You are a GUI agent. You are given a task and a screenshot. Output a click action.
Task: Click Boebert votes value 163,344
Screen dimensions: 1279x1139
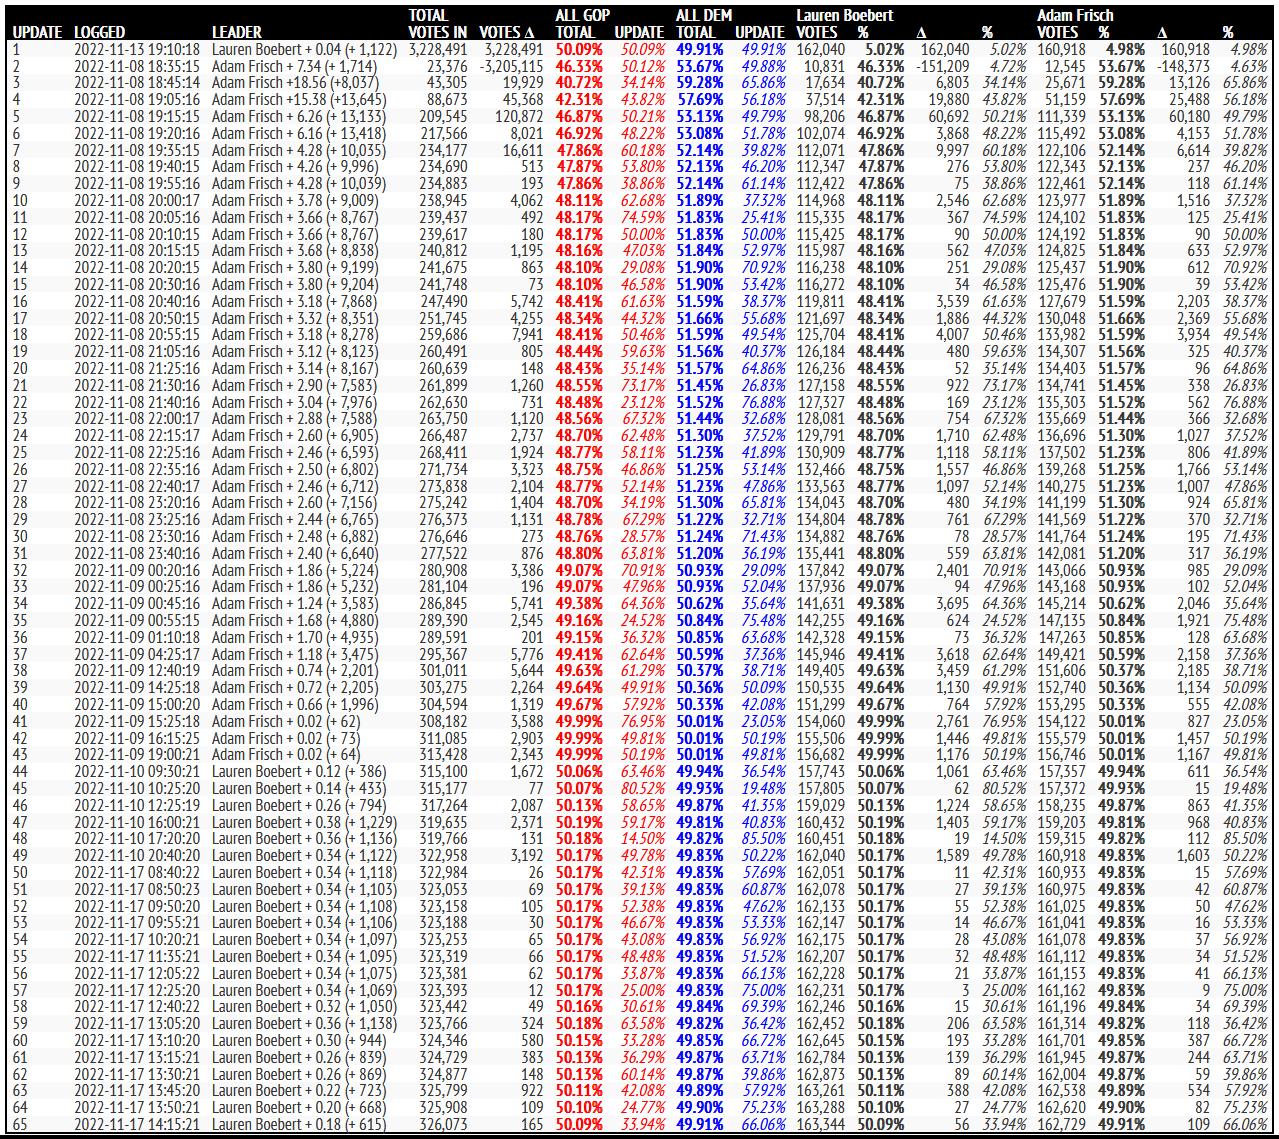pos(820,1124)
